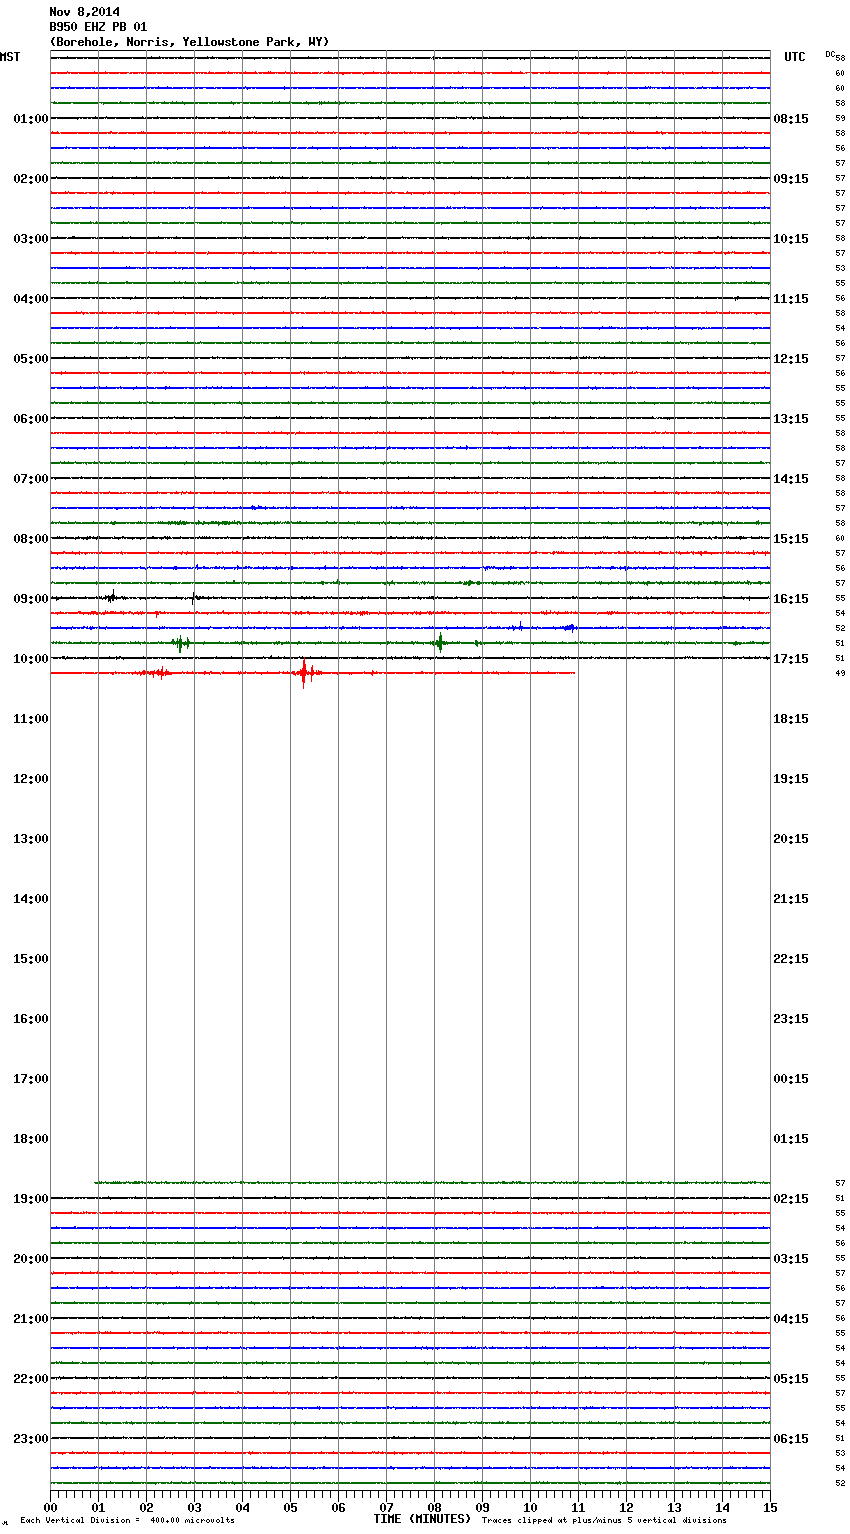The width and height of the screenshot is (850, 1534).
Task: Select the '10:00' MST hour label
Action: [x=31, y=659]
